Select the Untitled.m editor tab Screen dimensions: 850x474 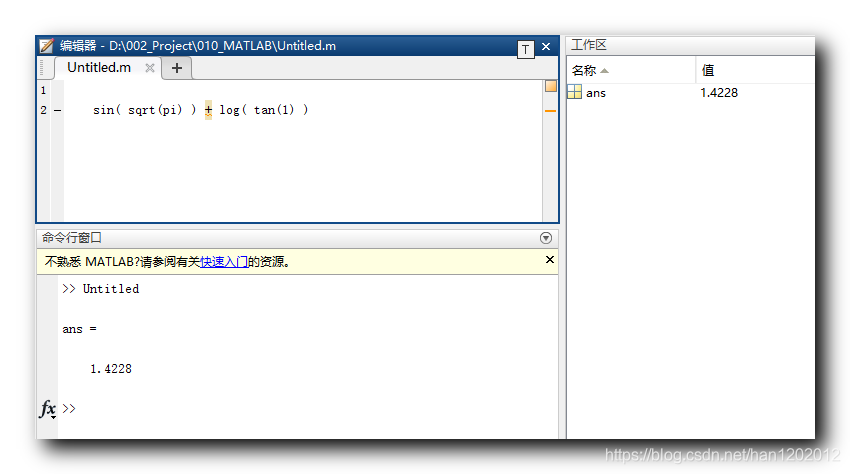pos(98,68)
